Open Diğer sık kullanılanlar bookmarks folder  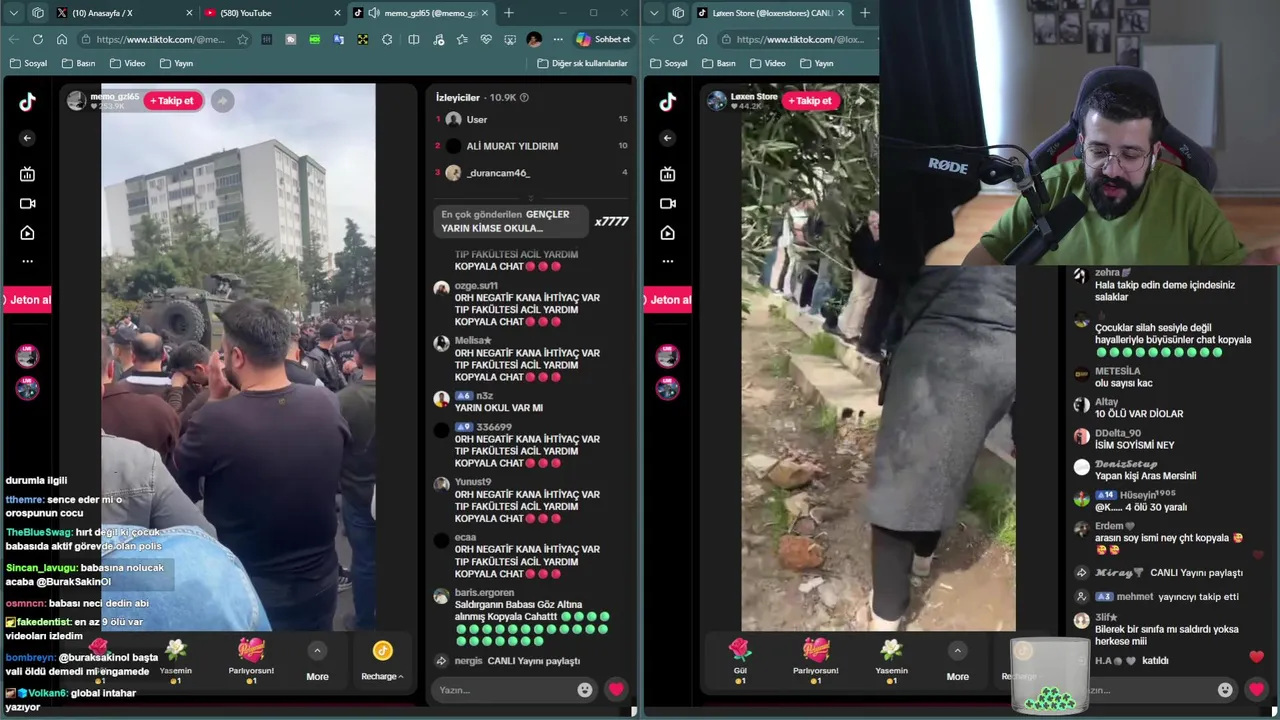coord(582,63)
